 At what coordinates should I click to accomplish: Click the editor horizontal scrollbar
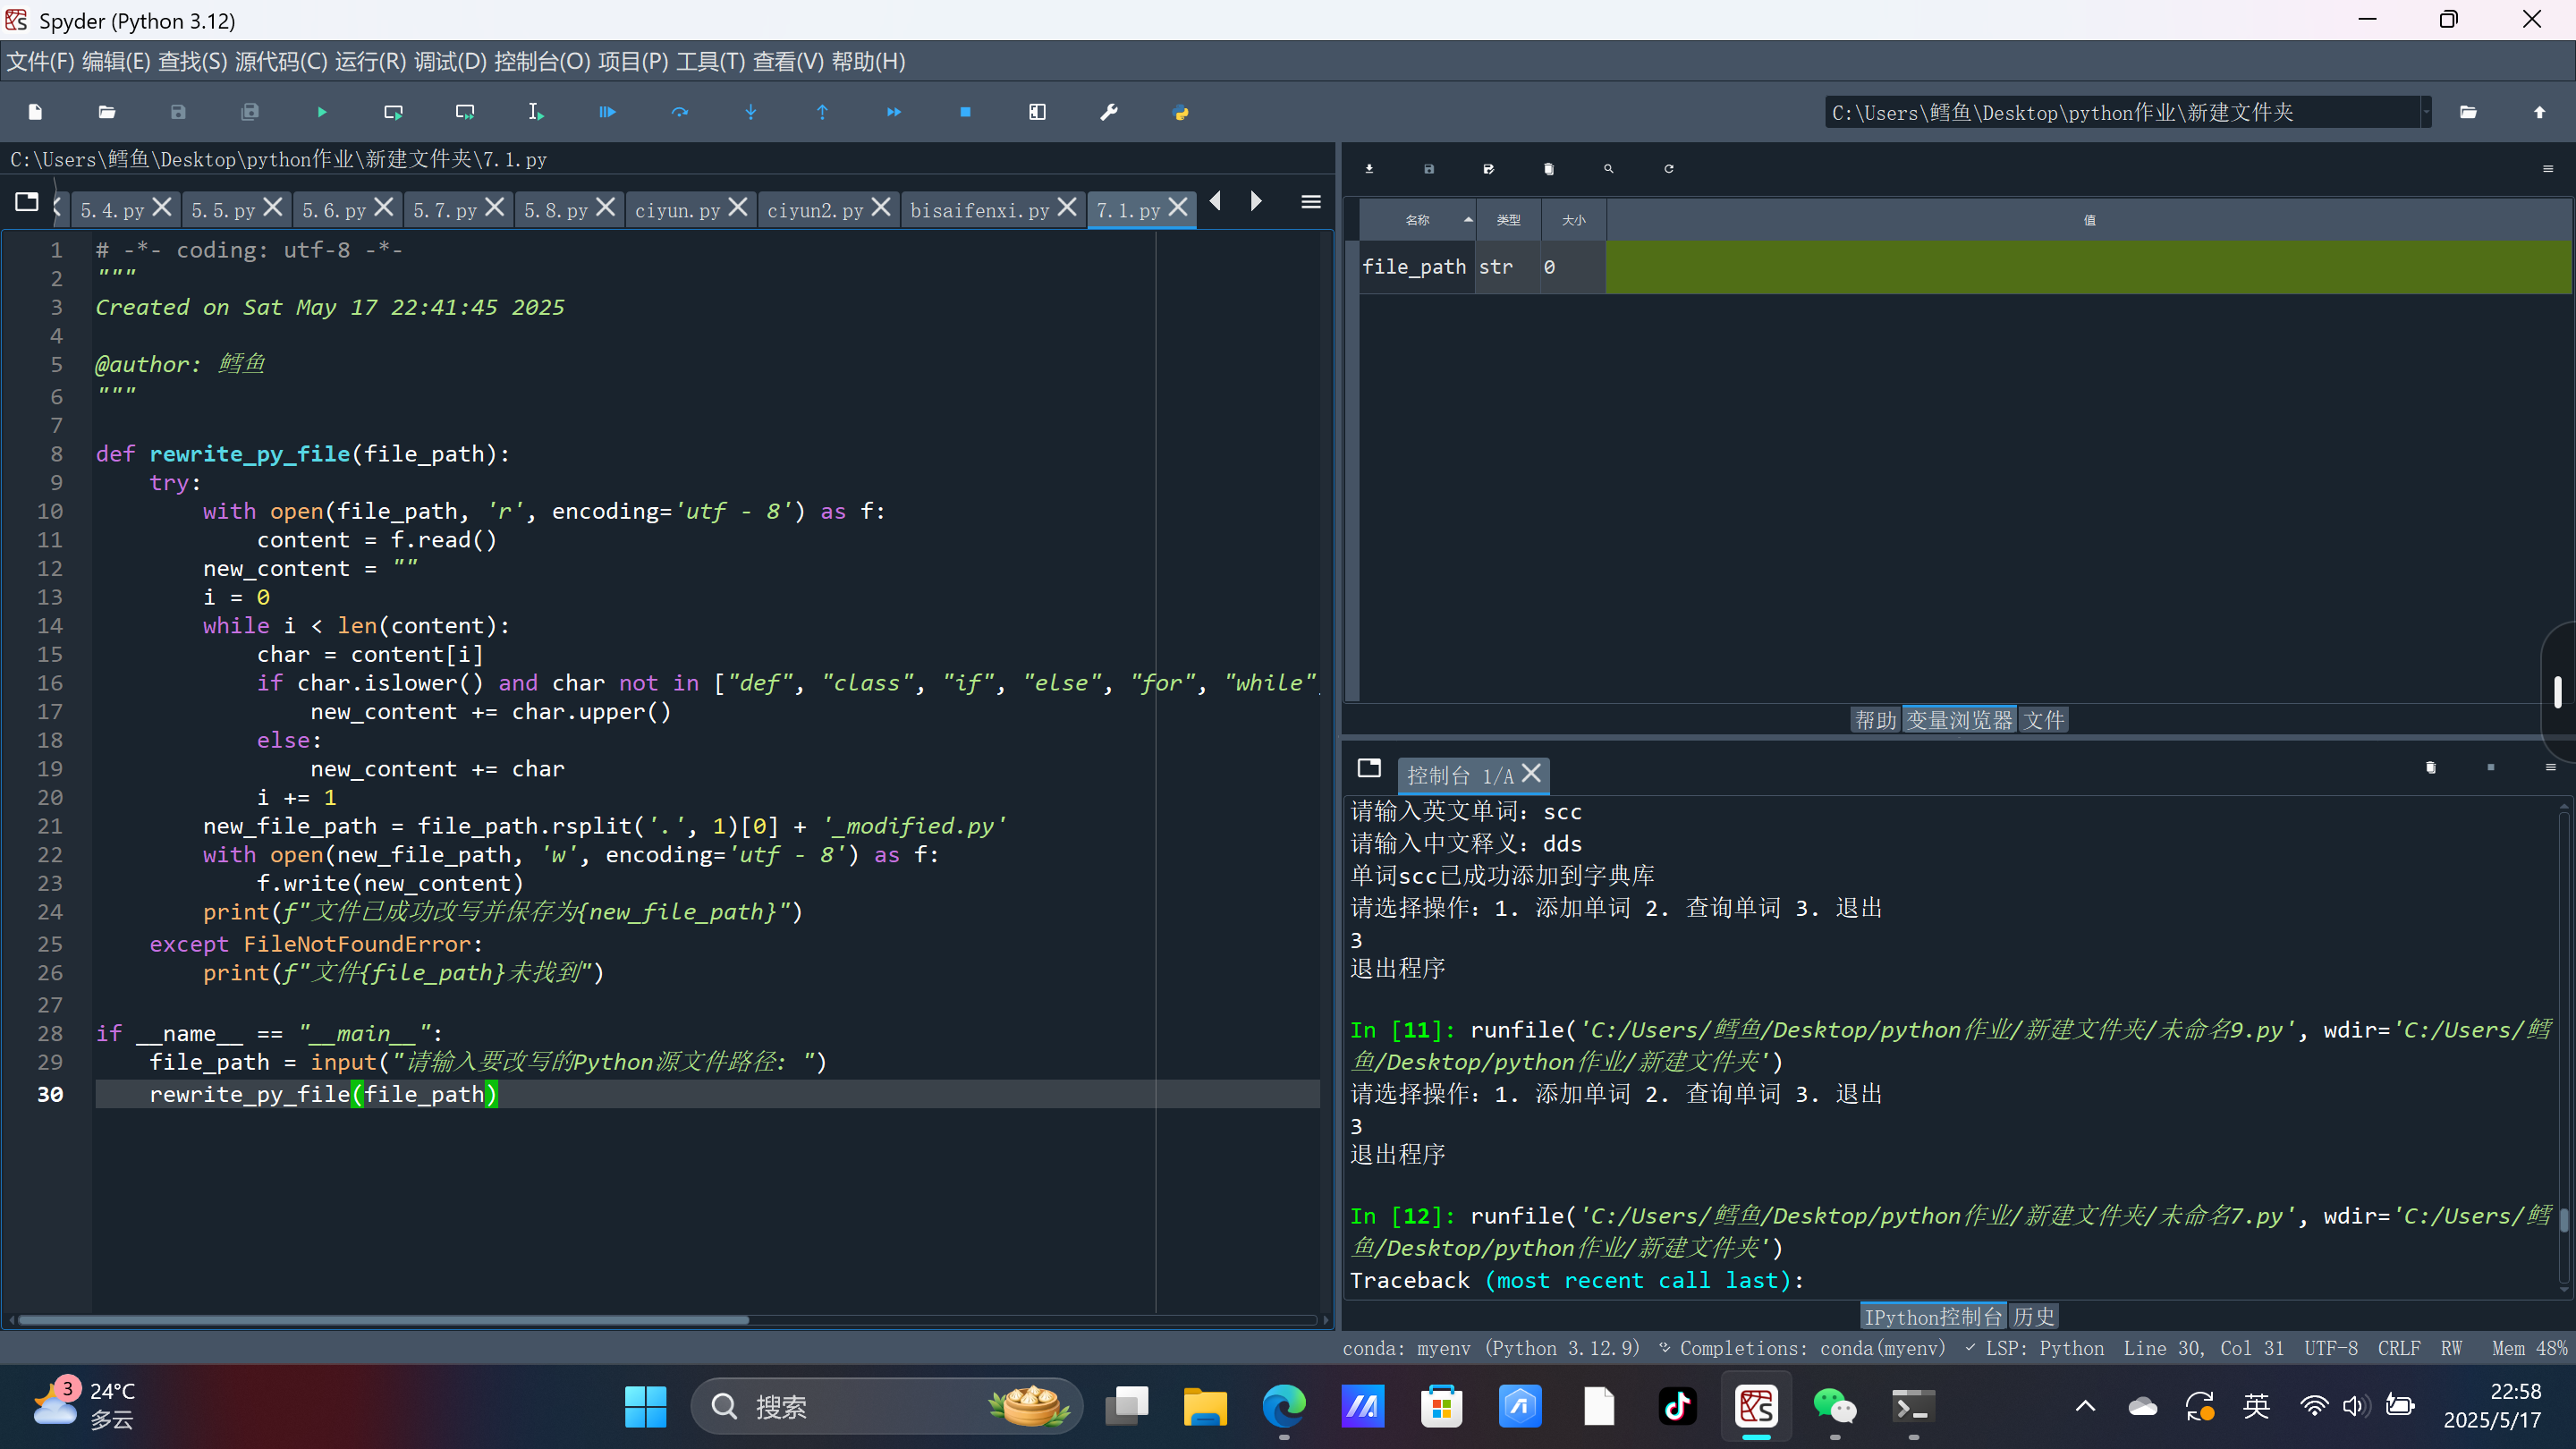point(384,1320)
